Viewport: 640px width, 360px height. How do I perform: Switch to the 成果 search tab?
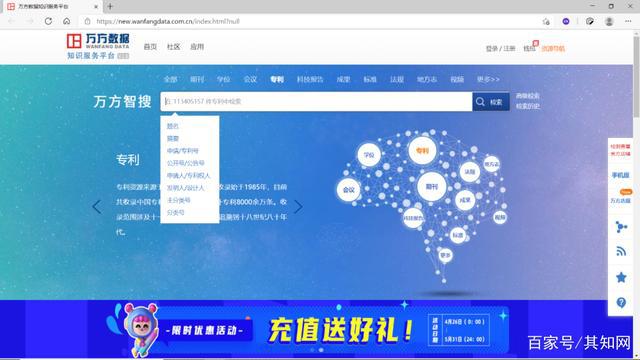343,79
